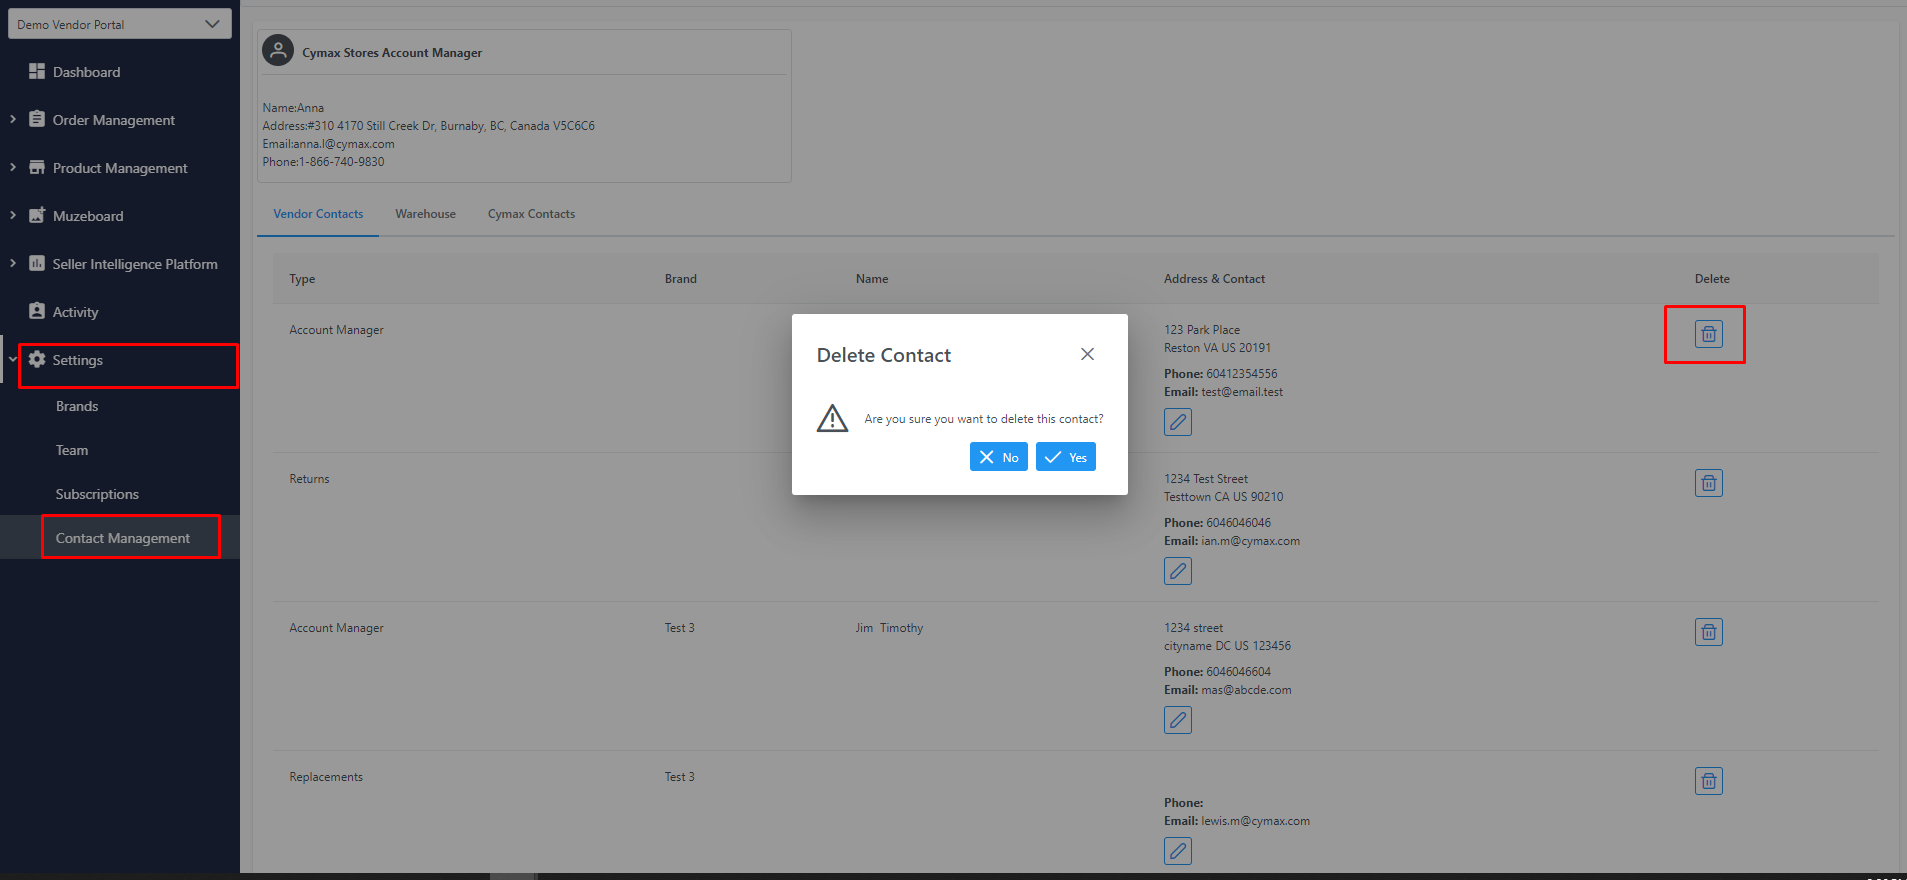The width and height of the screenshot is (1907, 880).
Task: Click the account manager avatar icon
Action: (x=278, y=50)
